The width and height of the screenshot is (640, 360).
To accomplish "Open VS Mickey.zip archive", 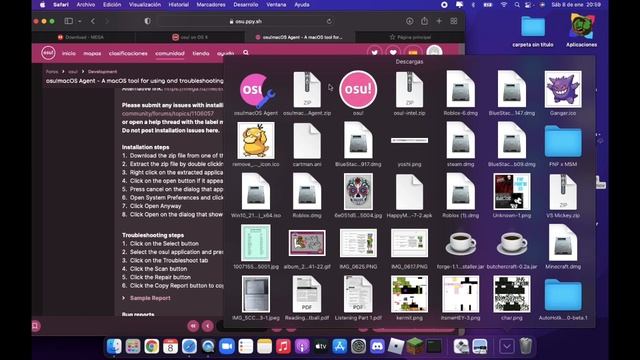I will [563, 192].
